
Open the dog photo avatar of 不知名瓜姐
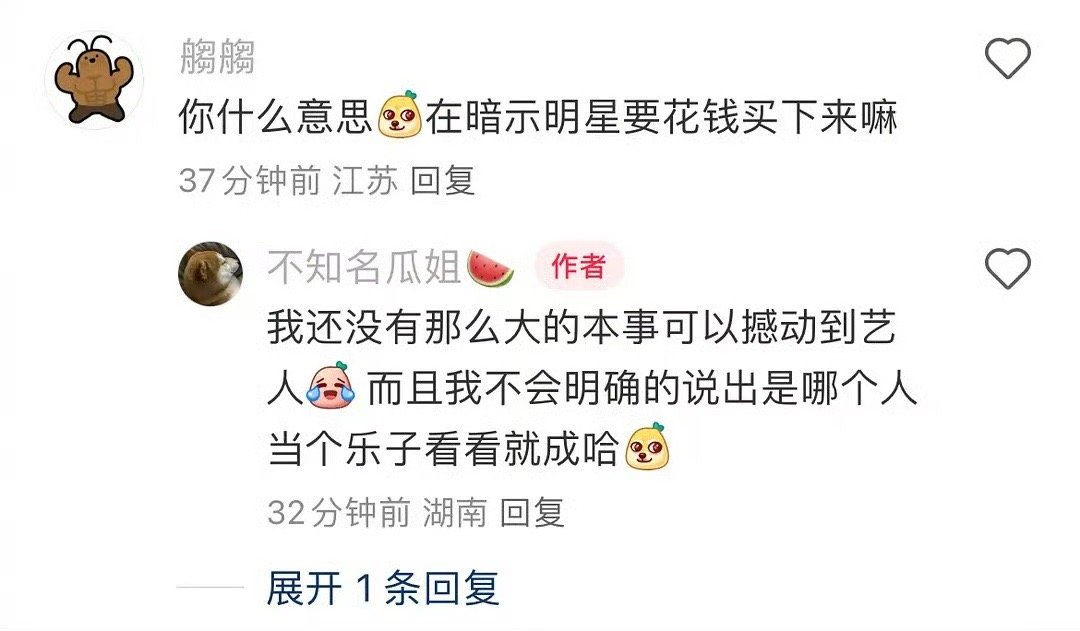pos(211,273)
